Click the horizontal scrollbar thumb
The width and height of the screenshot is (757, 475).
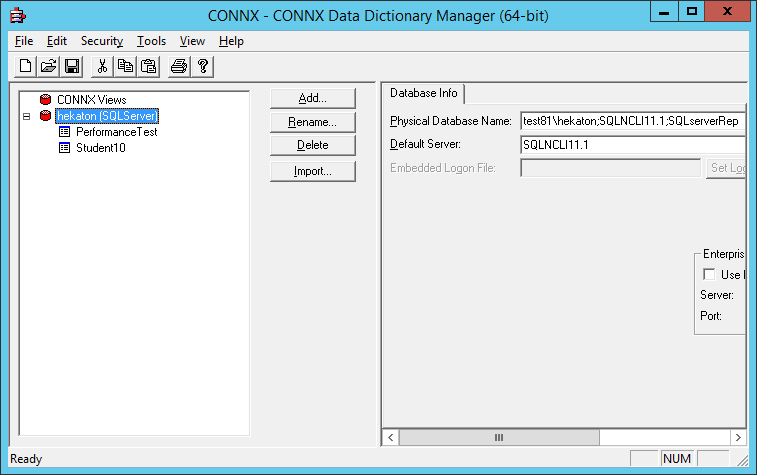499,437
